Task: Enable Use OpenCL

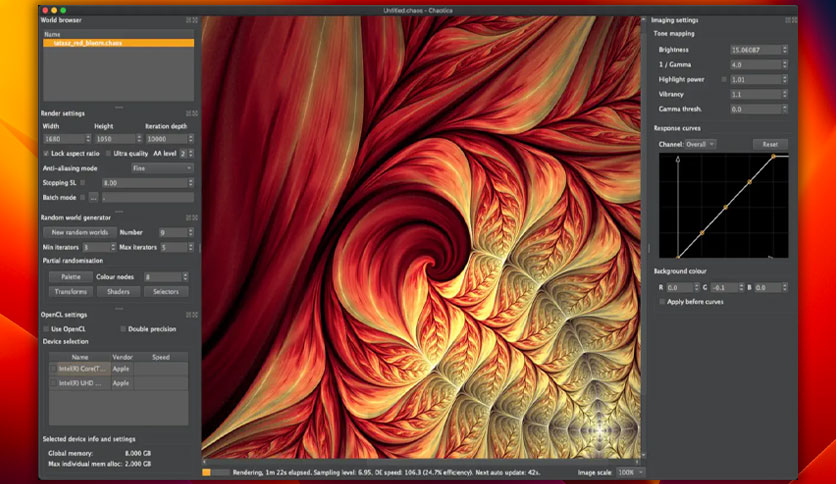Action: click(x=46, y=329)
